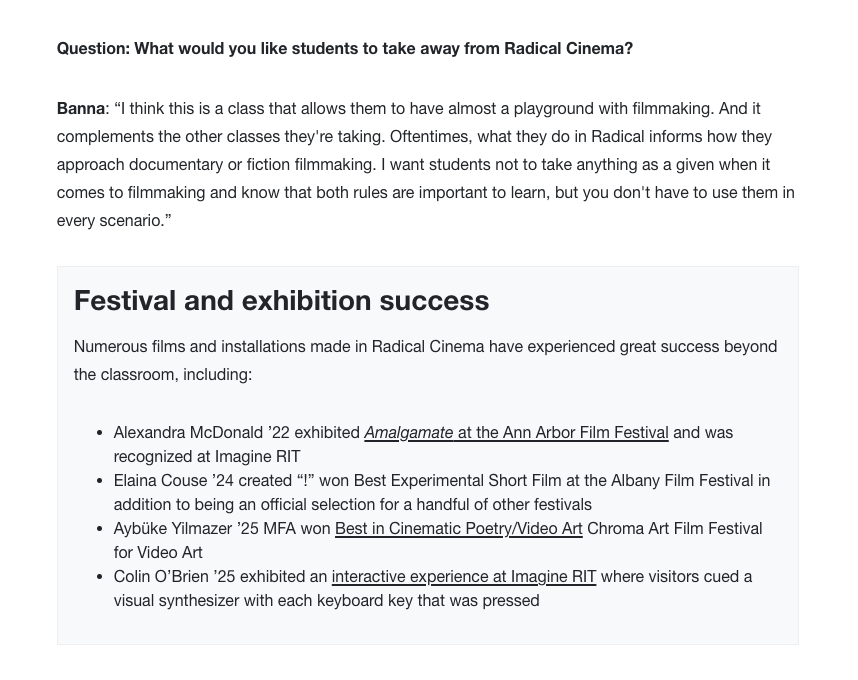Open the Amalgamate at Ann Arbor Film Festival link
Viewport: 858px width, 680px height.
[x=516, y=433]
